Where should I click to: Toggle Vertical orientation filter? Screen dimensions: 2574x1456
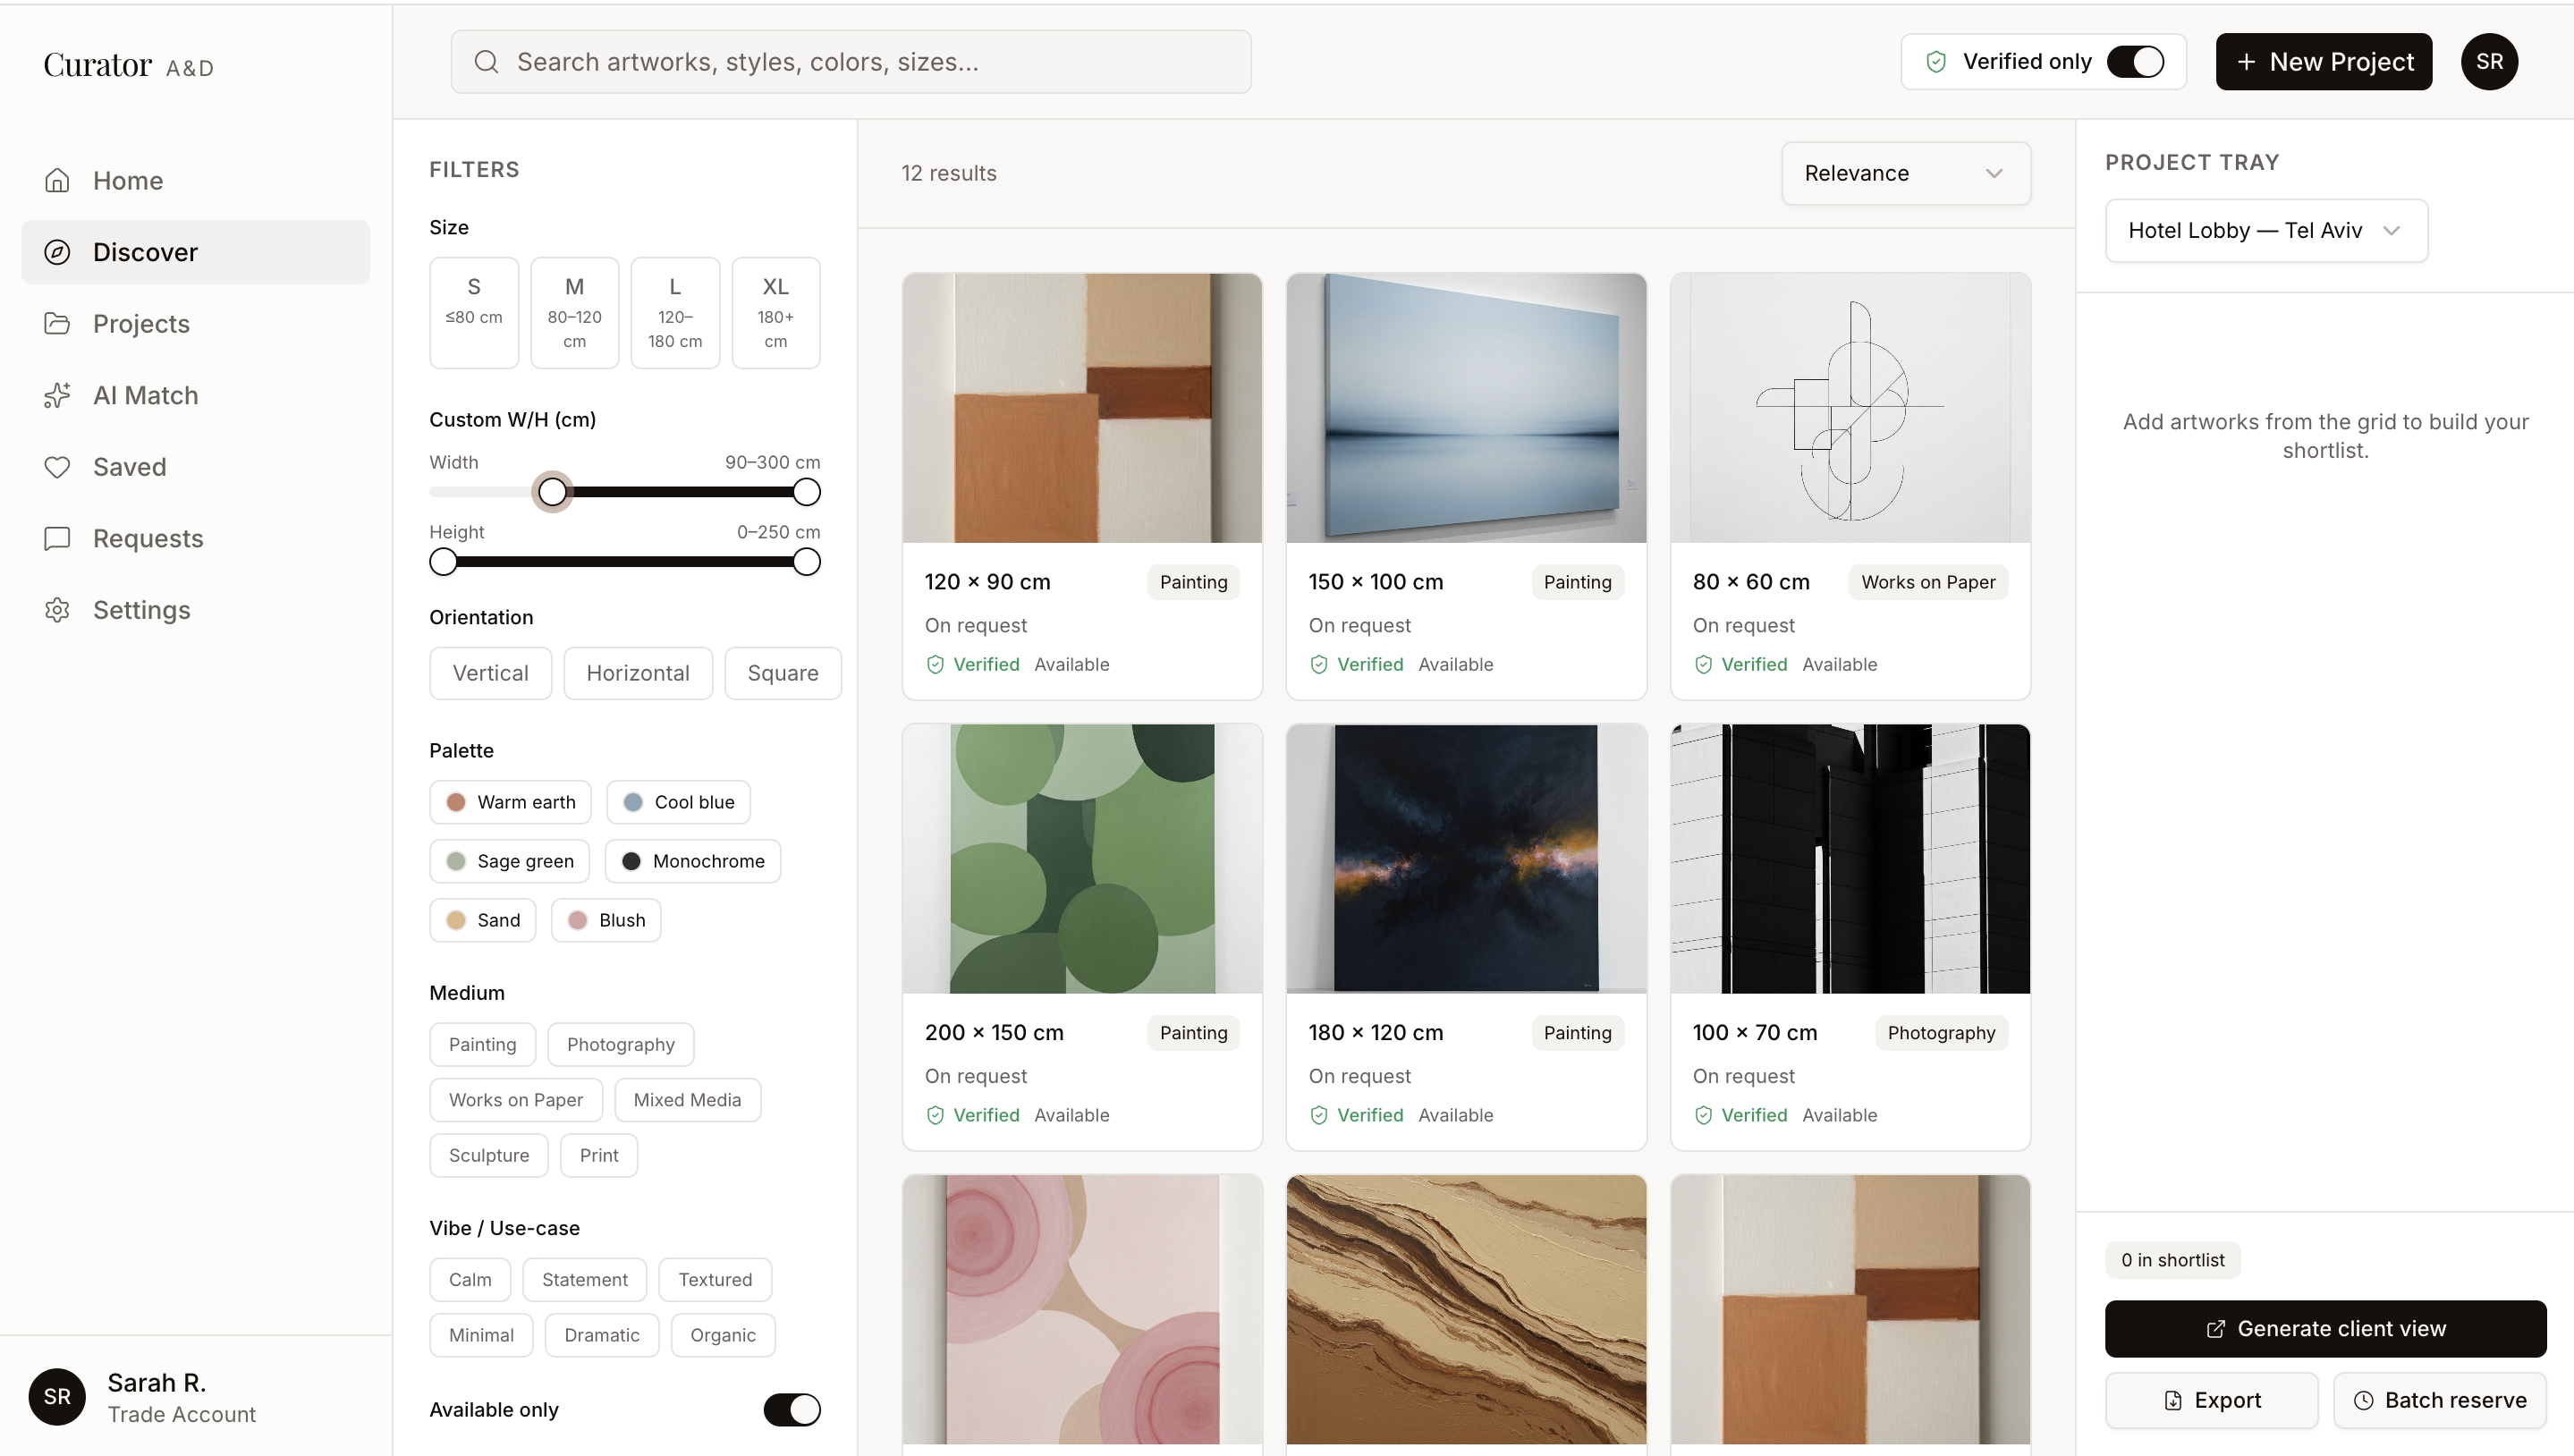click(490, 673)
